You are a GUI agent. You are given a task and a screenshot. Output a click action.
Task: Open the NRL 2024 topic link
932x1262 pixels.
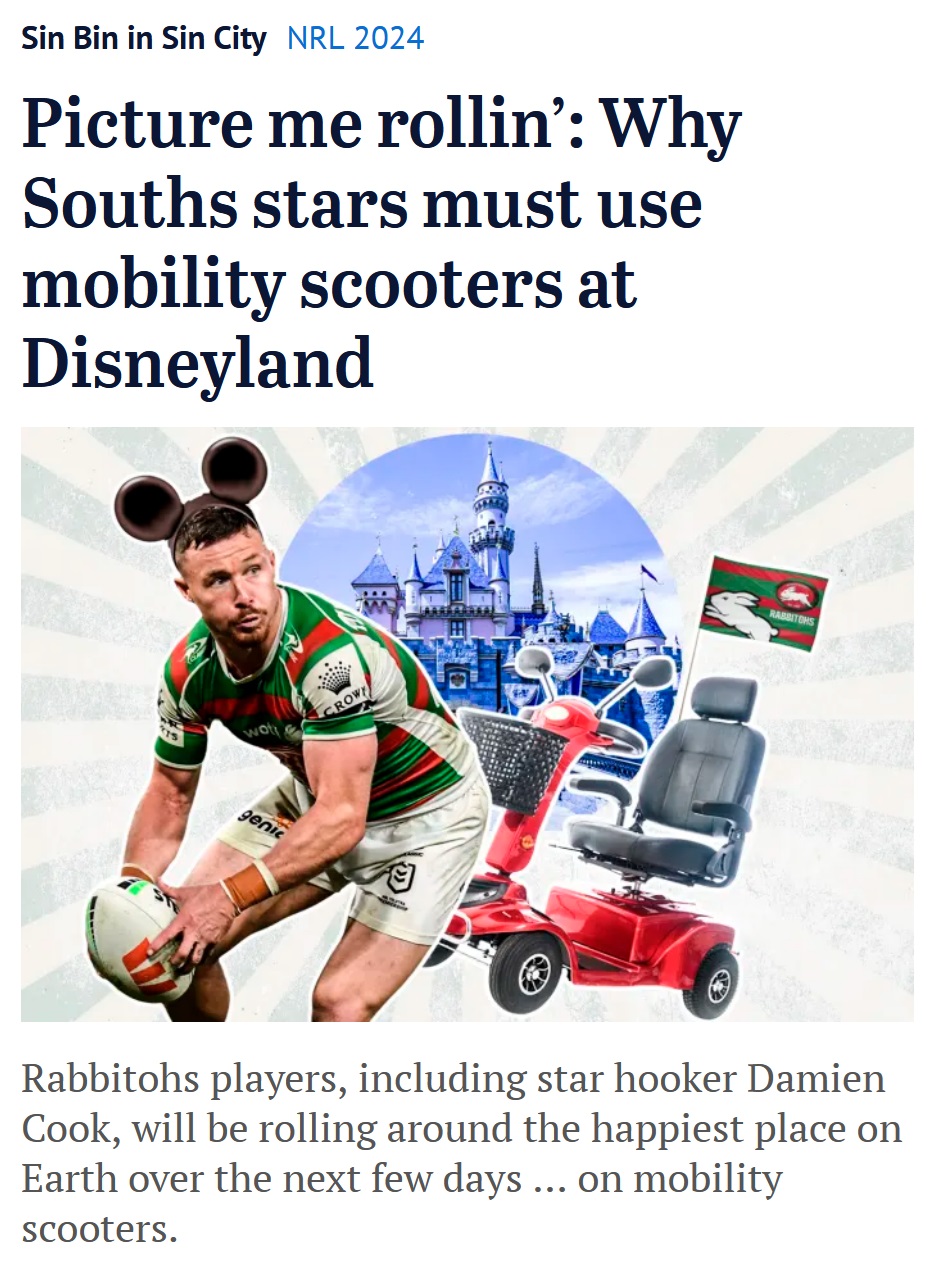coord(355,39)
